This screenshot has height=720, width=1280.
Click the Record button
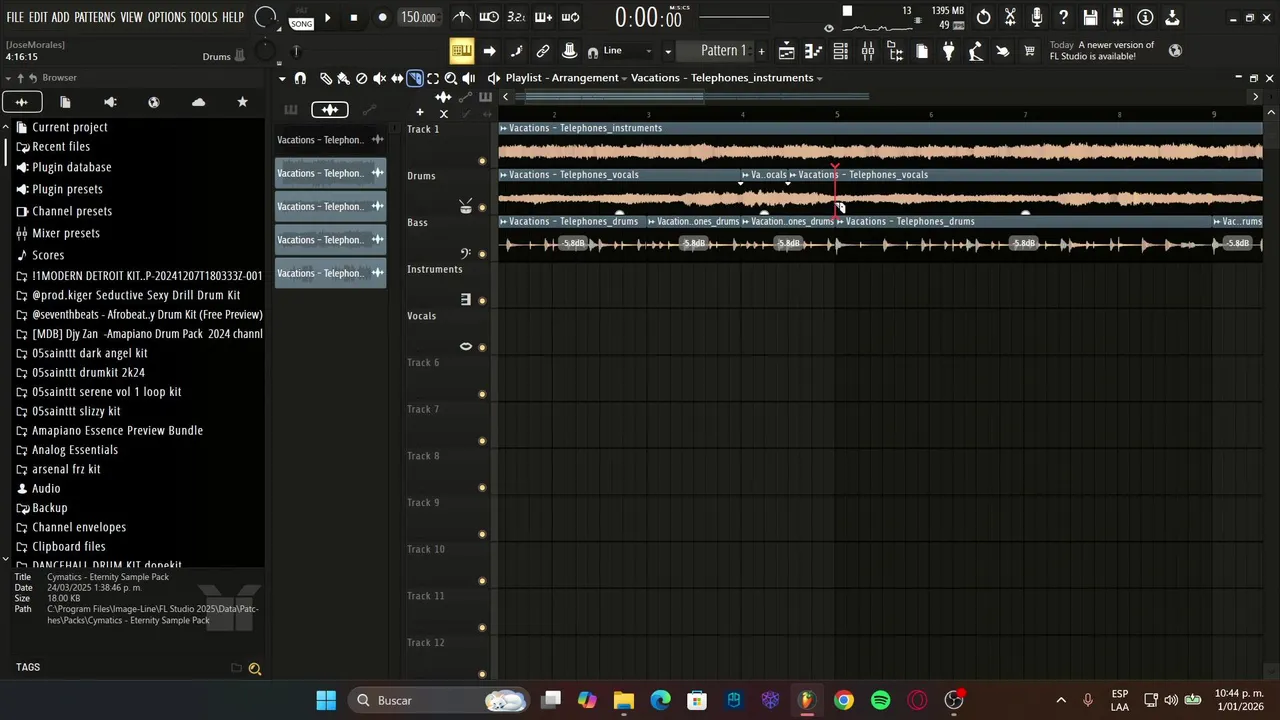click(382, 17)
